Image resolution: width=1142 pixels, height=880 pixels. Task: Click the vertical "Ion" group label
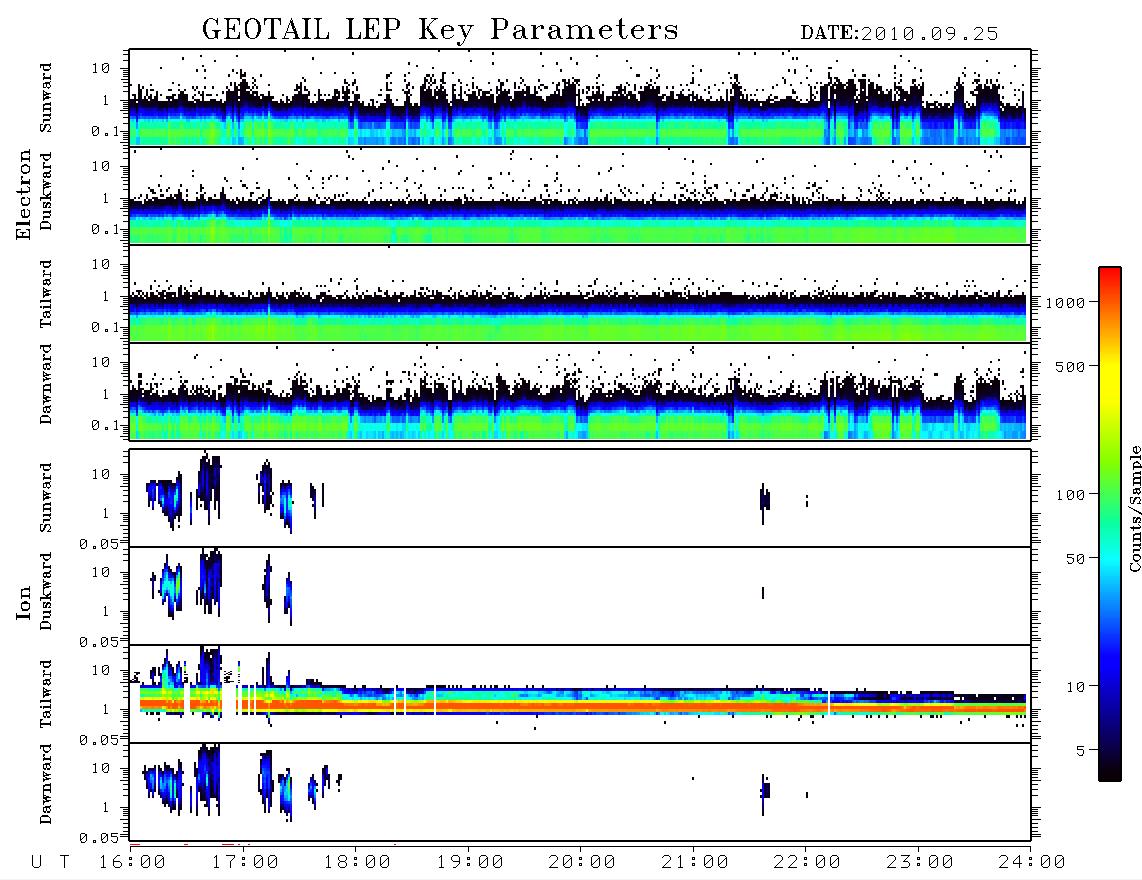click(x=24, y=603)
